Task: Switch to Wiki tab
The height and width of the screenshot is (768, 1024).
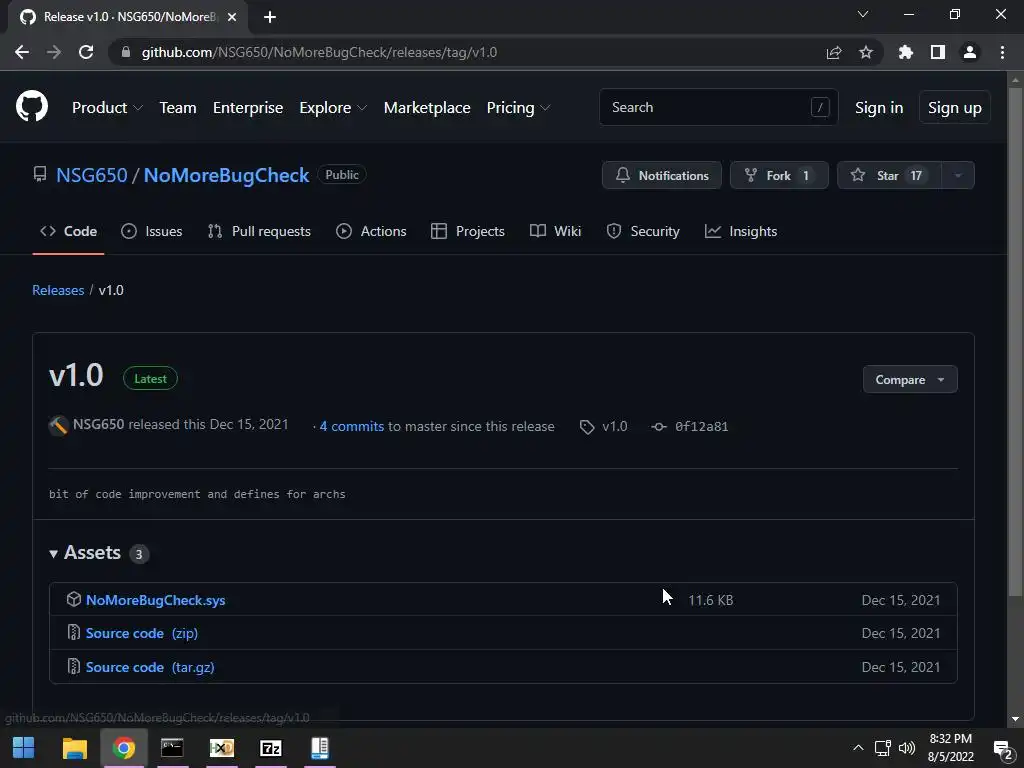Action: click(555, 231)
